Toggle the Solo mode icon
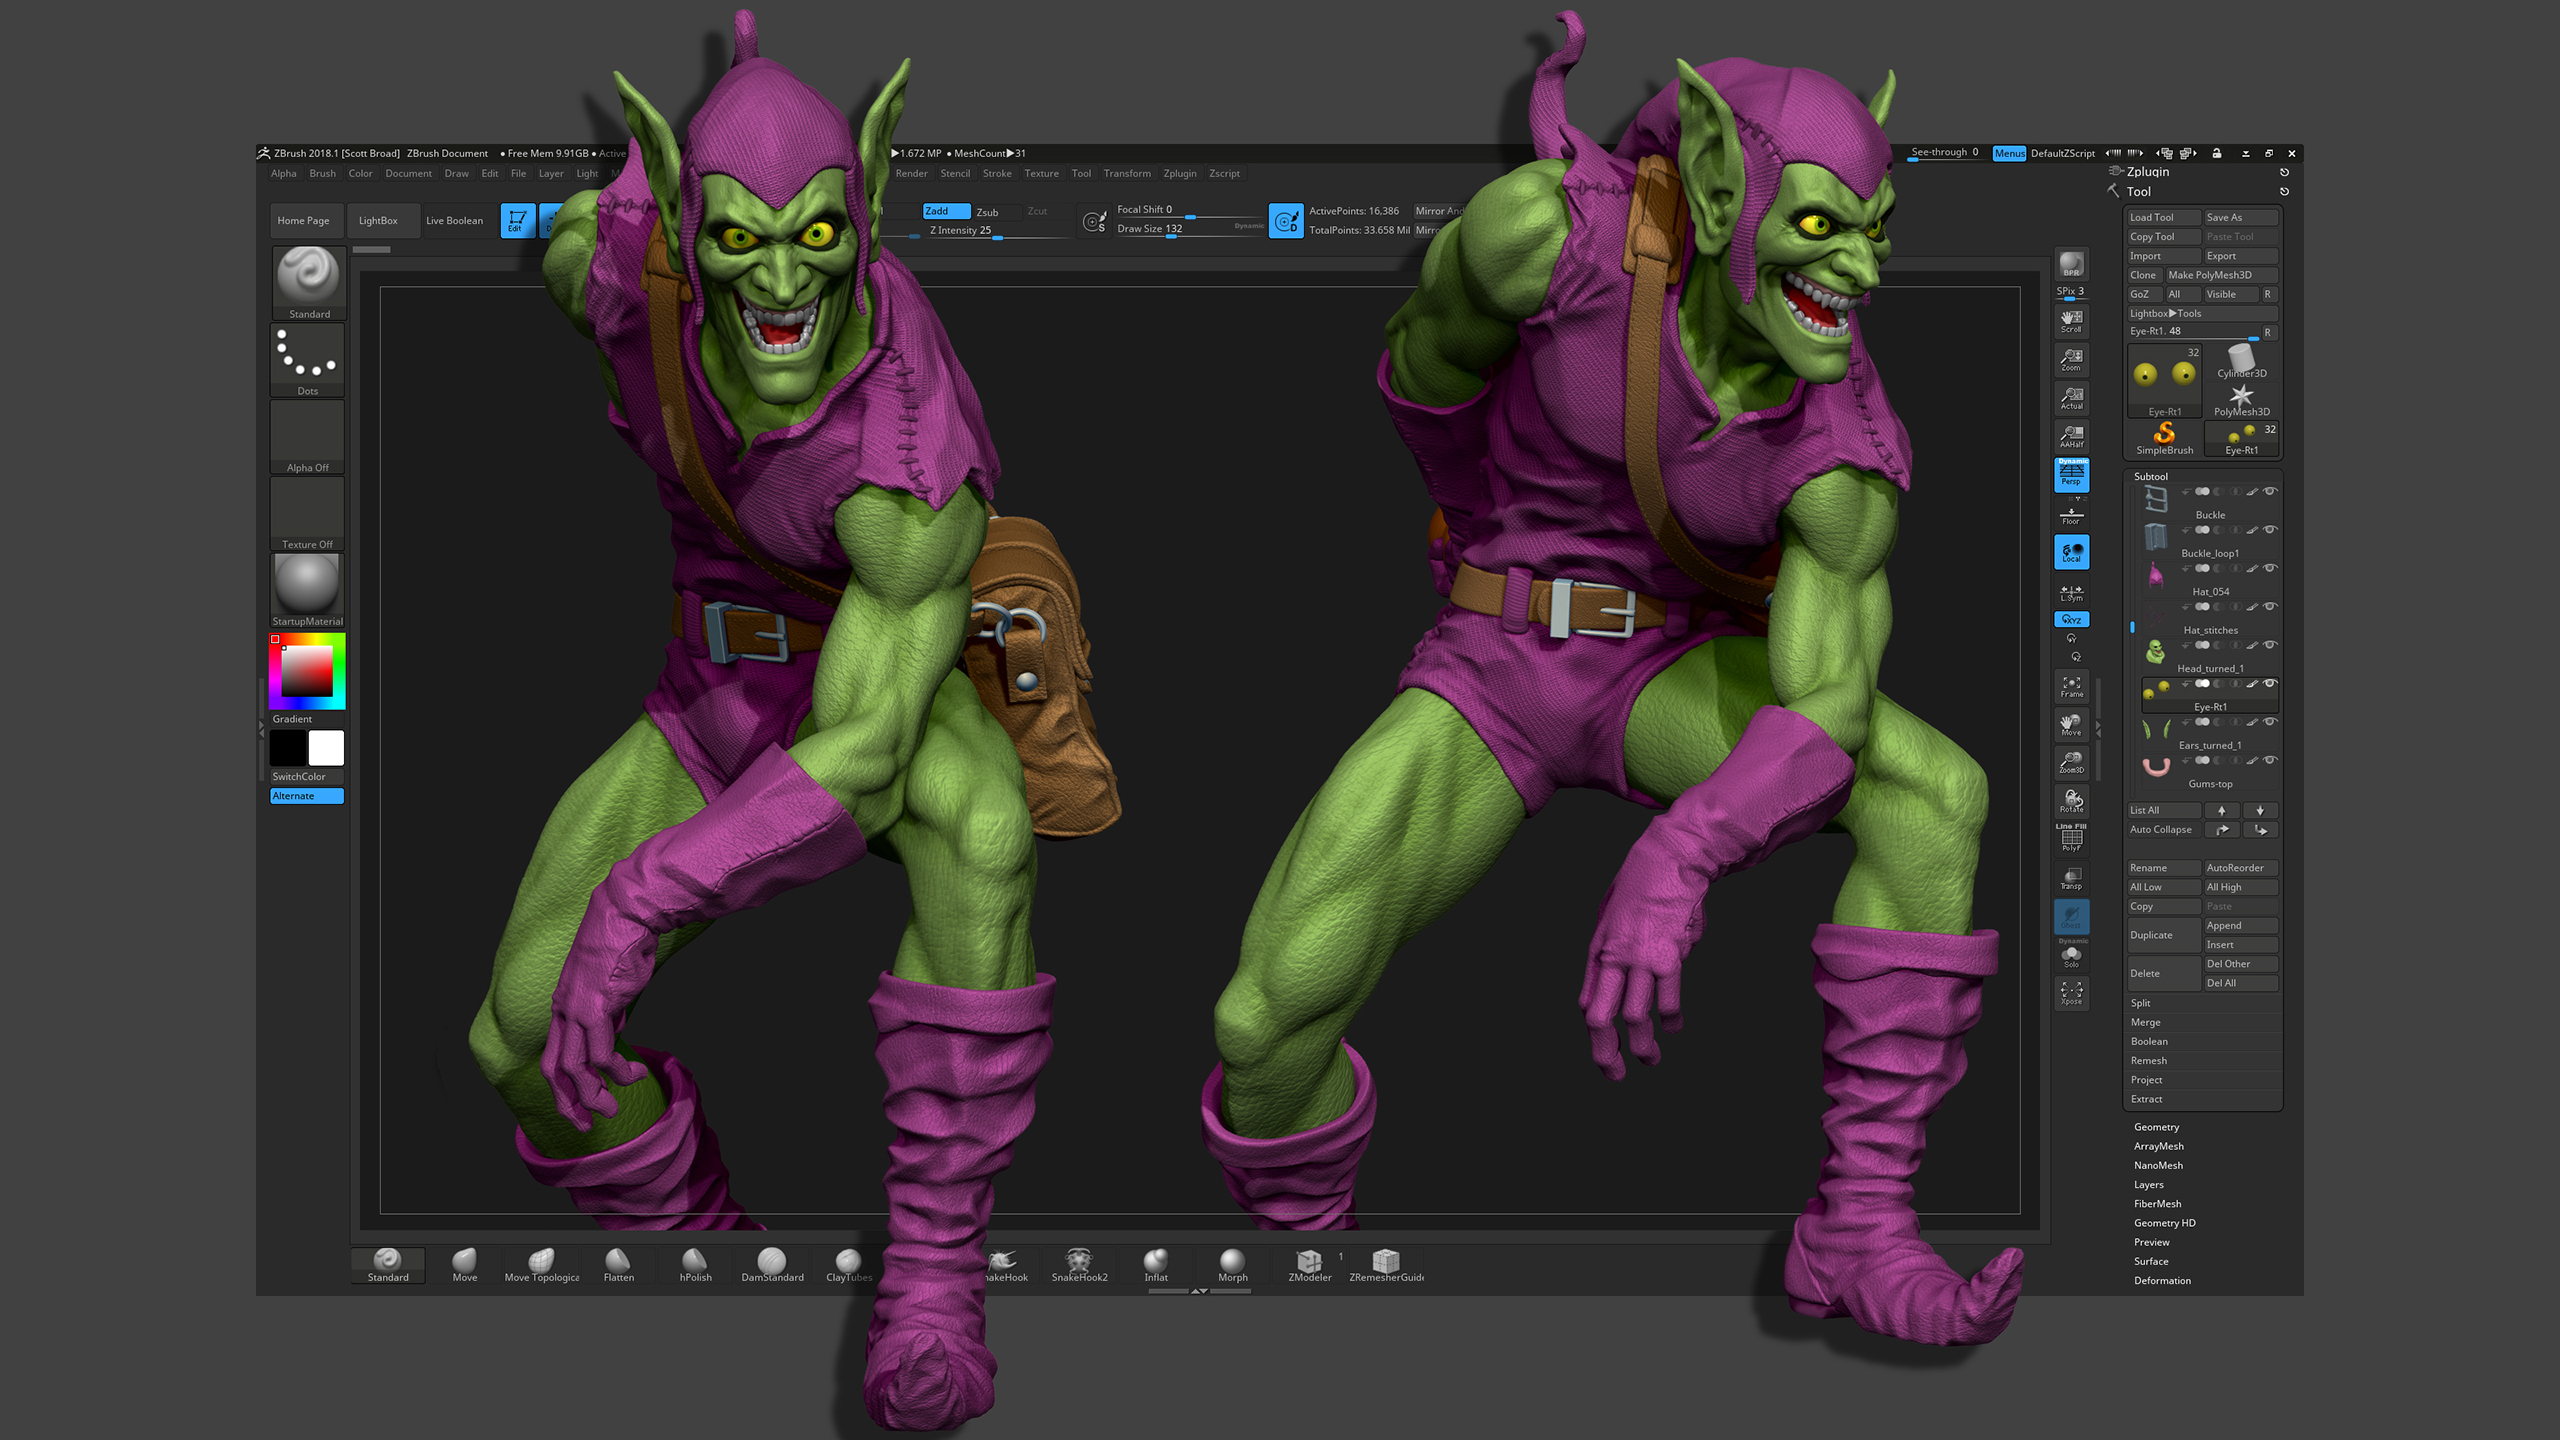 pyautogui.click(x=2071, y=955)
